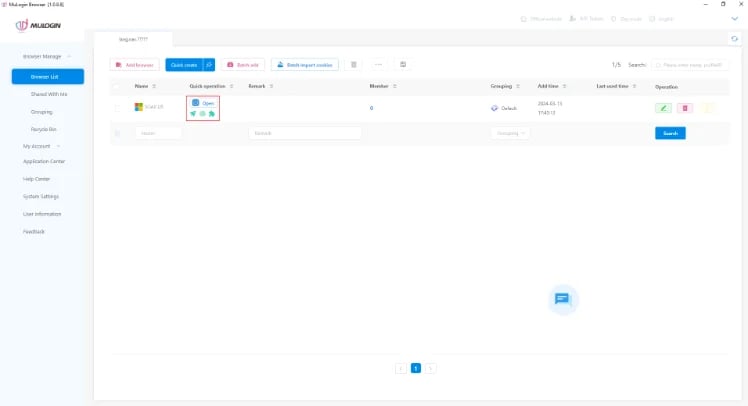Image resolution: width=748 pixels, height=406 pixels.
Task: Open Recycle Bin from the sidebar
Action: (43, 129)
